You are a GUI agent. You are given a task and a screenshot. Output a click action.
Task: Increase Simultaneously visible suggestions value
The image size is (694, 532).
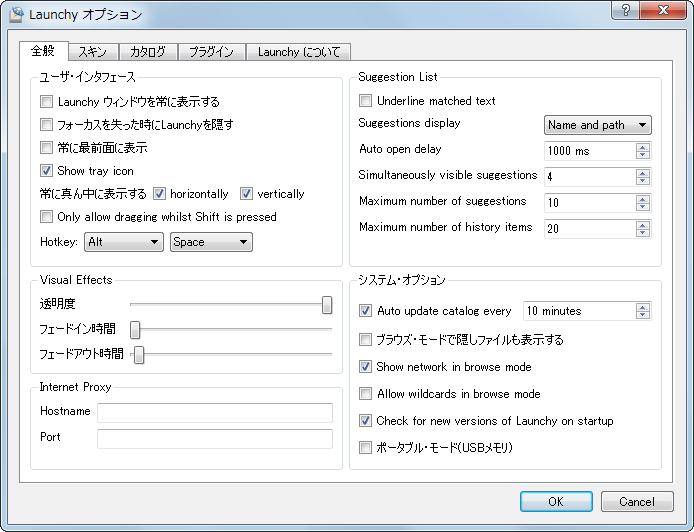[643, 173]
